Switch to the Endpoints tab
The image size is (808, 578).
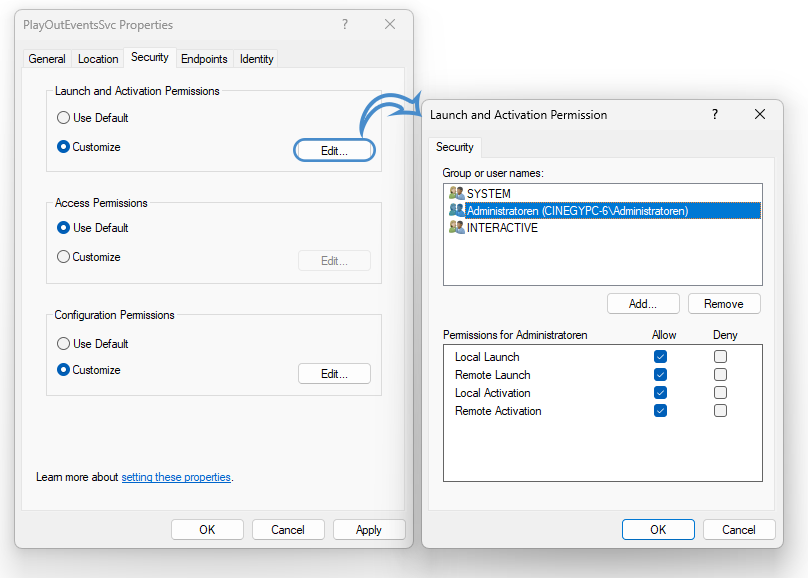point(204,59)
